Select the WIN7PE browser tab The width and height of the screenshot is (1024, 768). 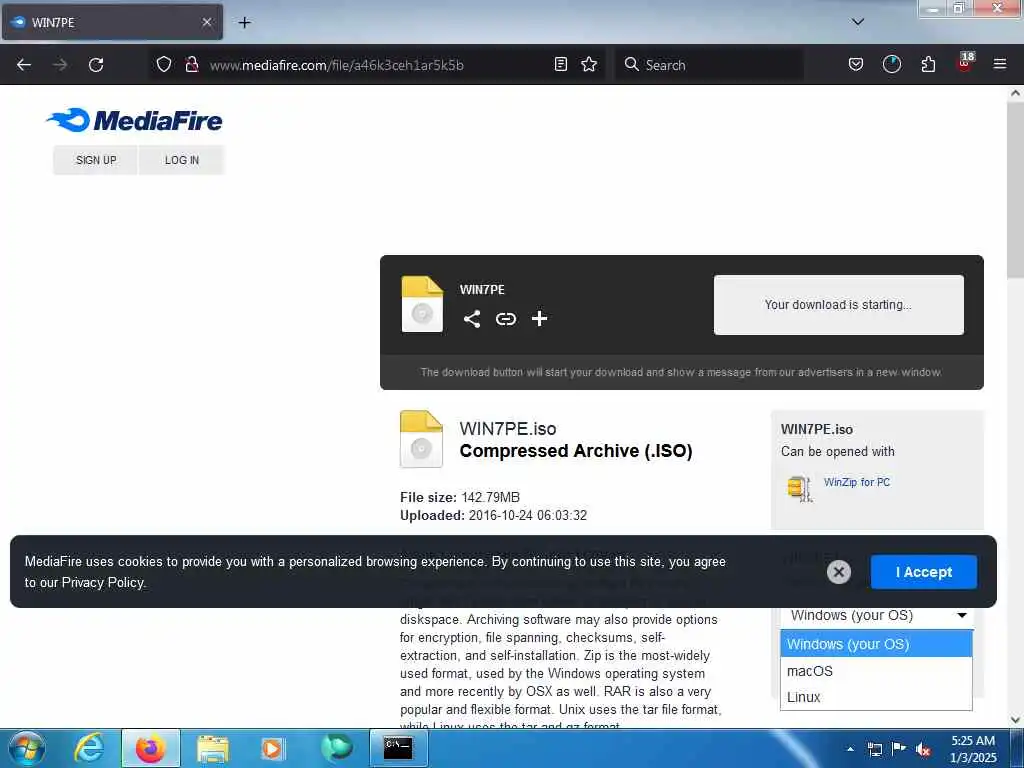112,22
